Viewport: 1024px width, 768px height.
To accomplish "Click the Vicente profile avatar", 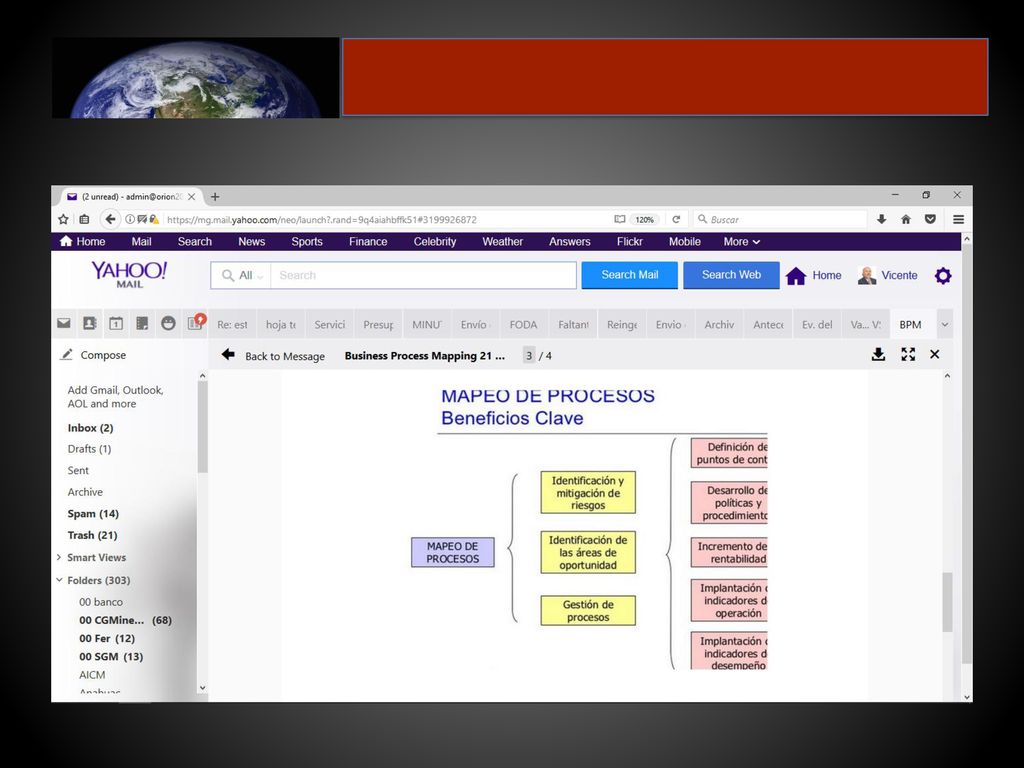I will tap(867, 276).
